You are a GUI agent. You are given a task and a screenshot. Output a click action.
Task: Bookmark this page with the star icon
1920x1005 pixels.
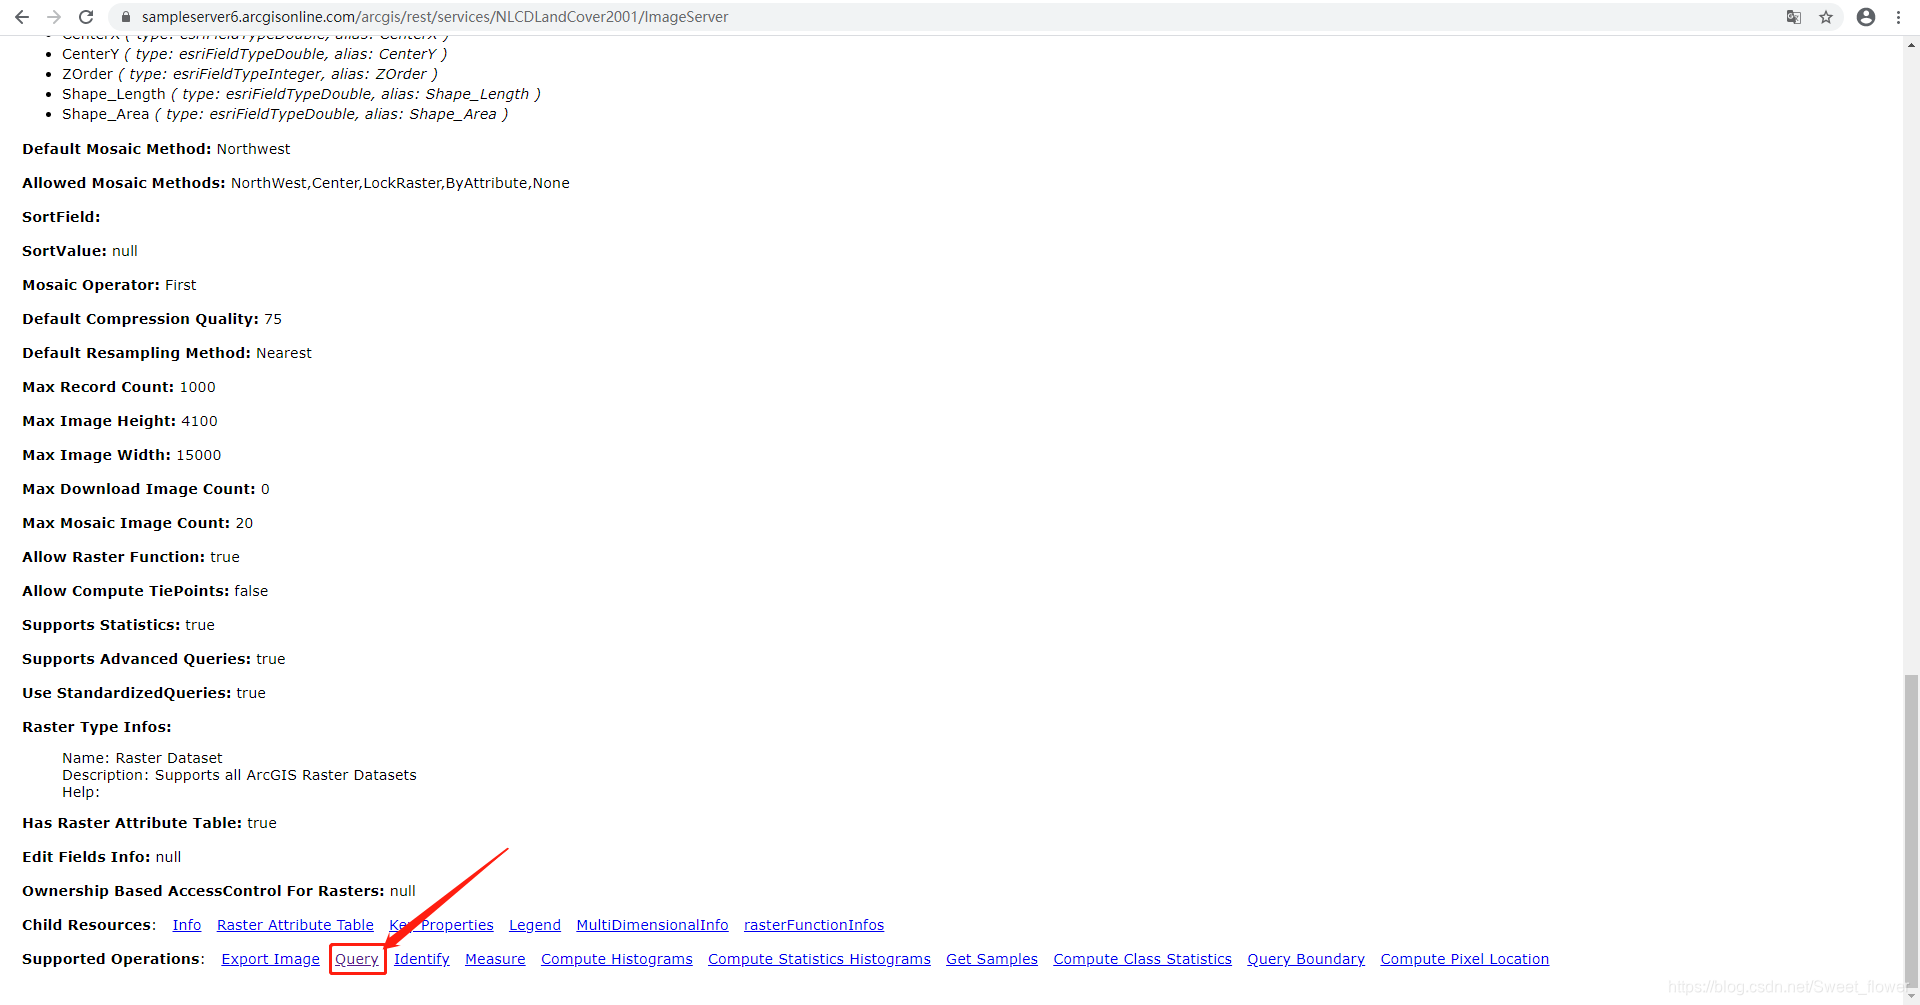point(1826,17)
